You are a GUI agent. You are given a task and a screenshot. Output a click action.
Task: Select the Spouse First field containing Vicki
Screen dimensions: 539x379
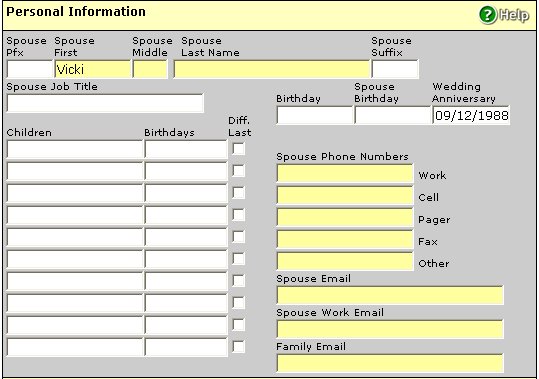pyautogui.click(x=92, y=69)
